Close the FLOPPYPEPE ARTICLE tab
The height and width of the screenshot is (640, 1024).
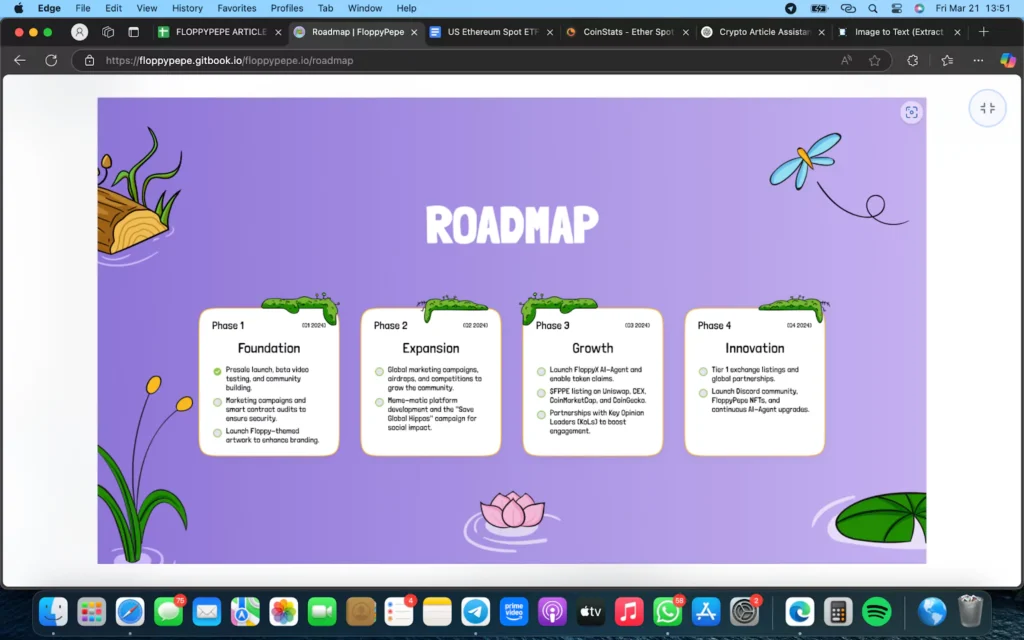click(278, 32)
